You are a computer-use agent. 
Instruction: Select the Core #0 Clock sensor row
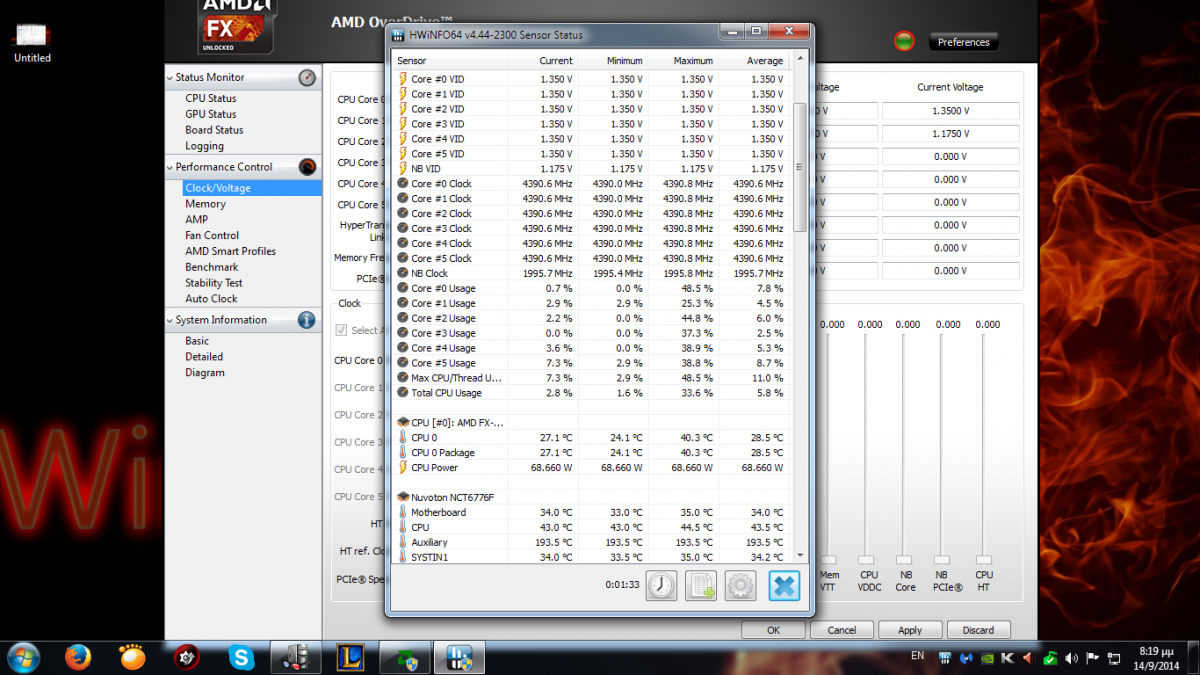click(x=591, y=184)
